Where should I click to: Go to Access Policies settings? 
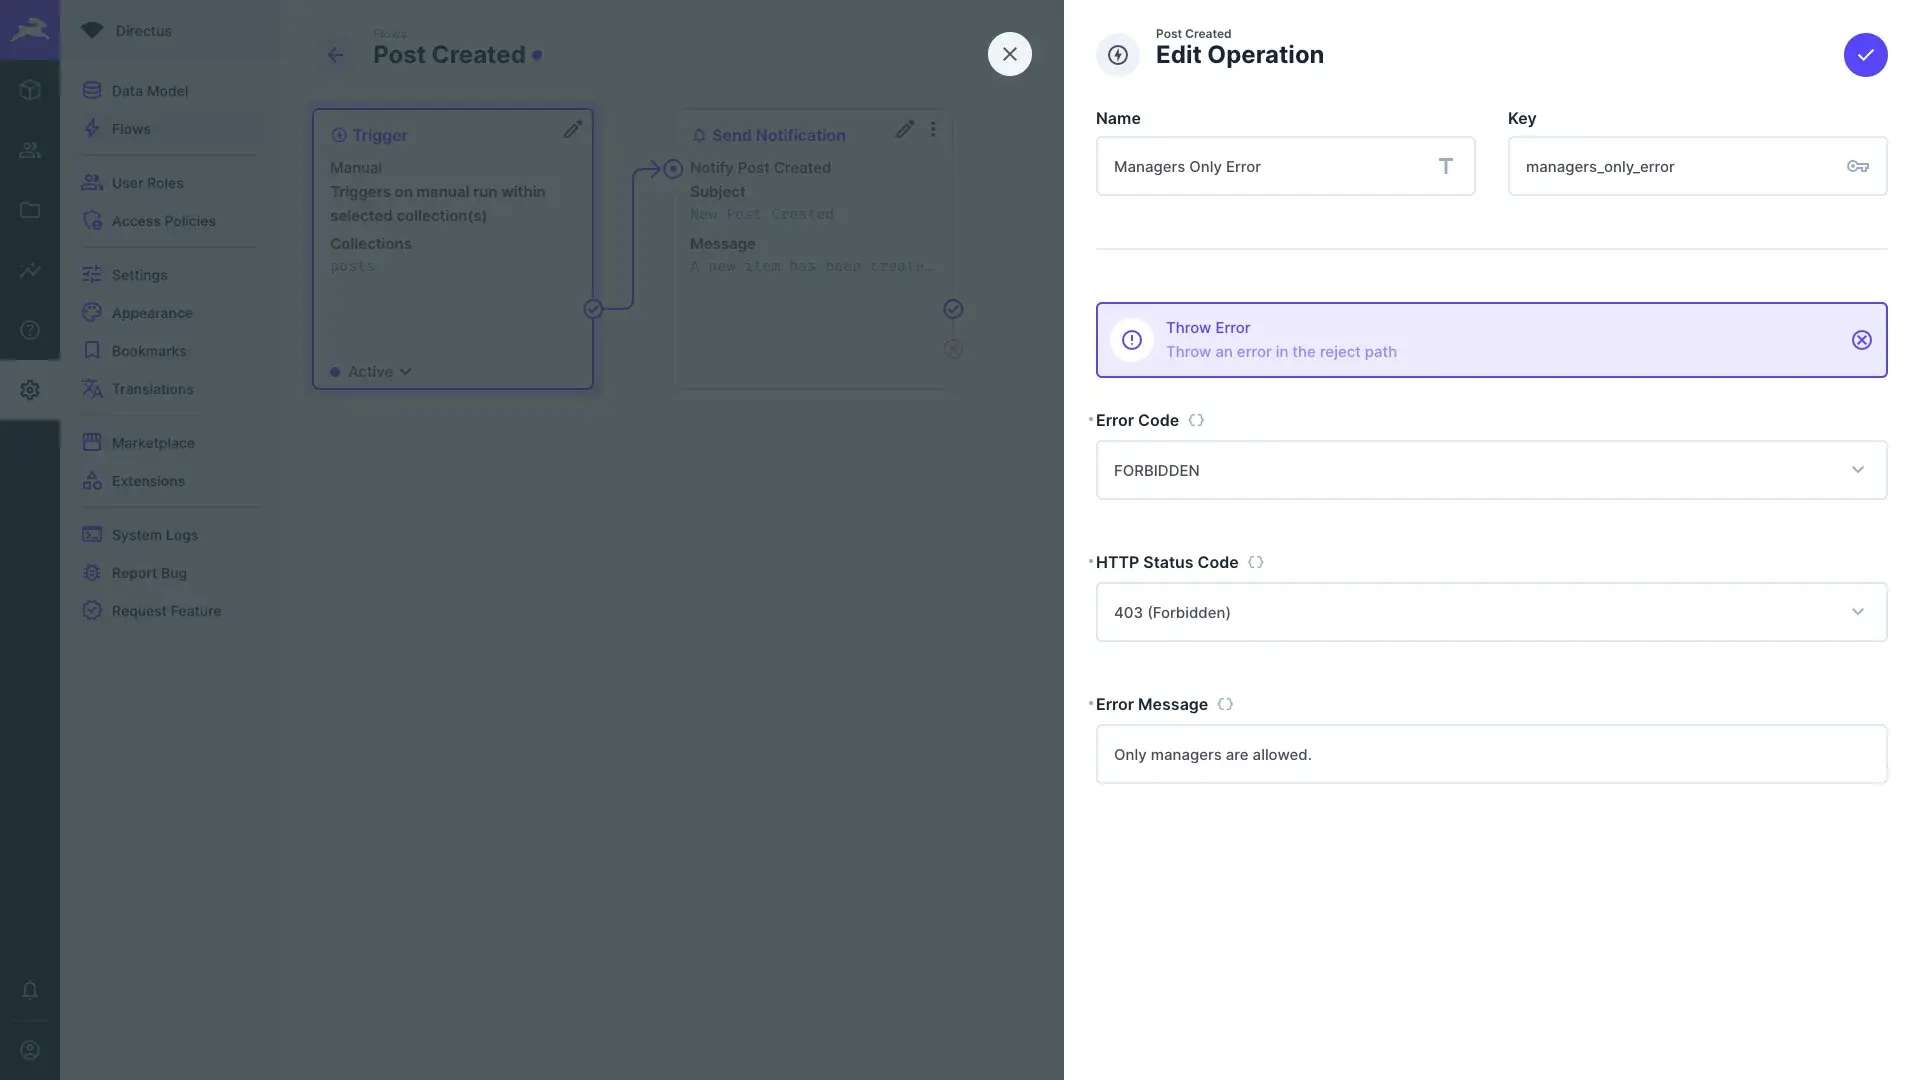pos(163,221)
